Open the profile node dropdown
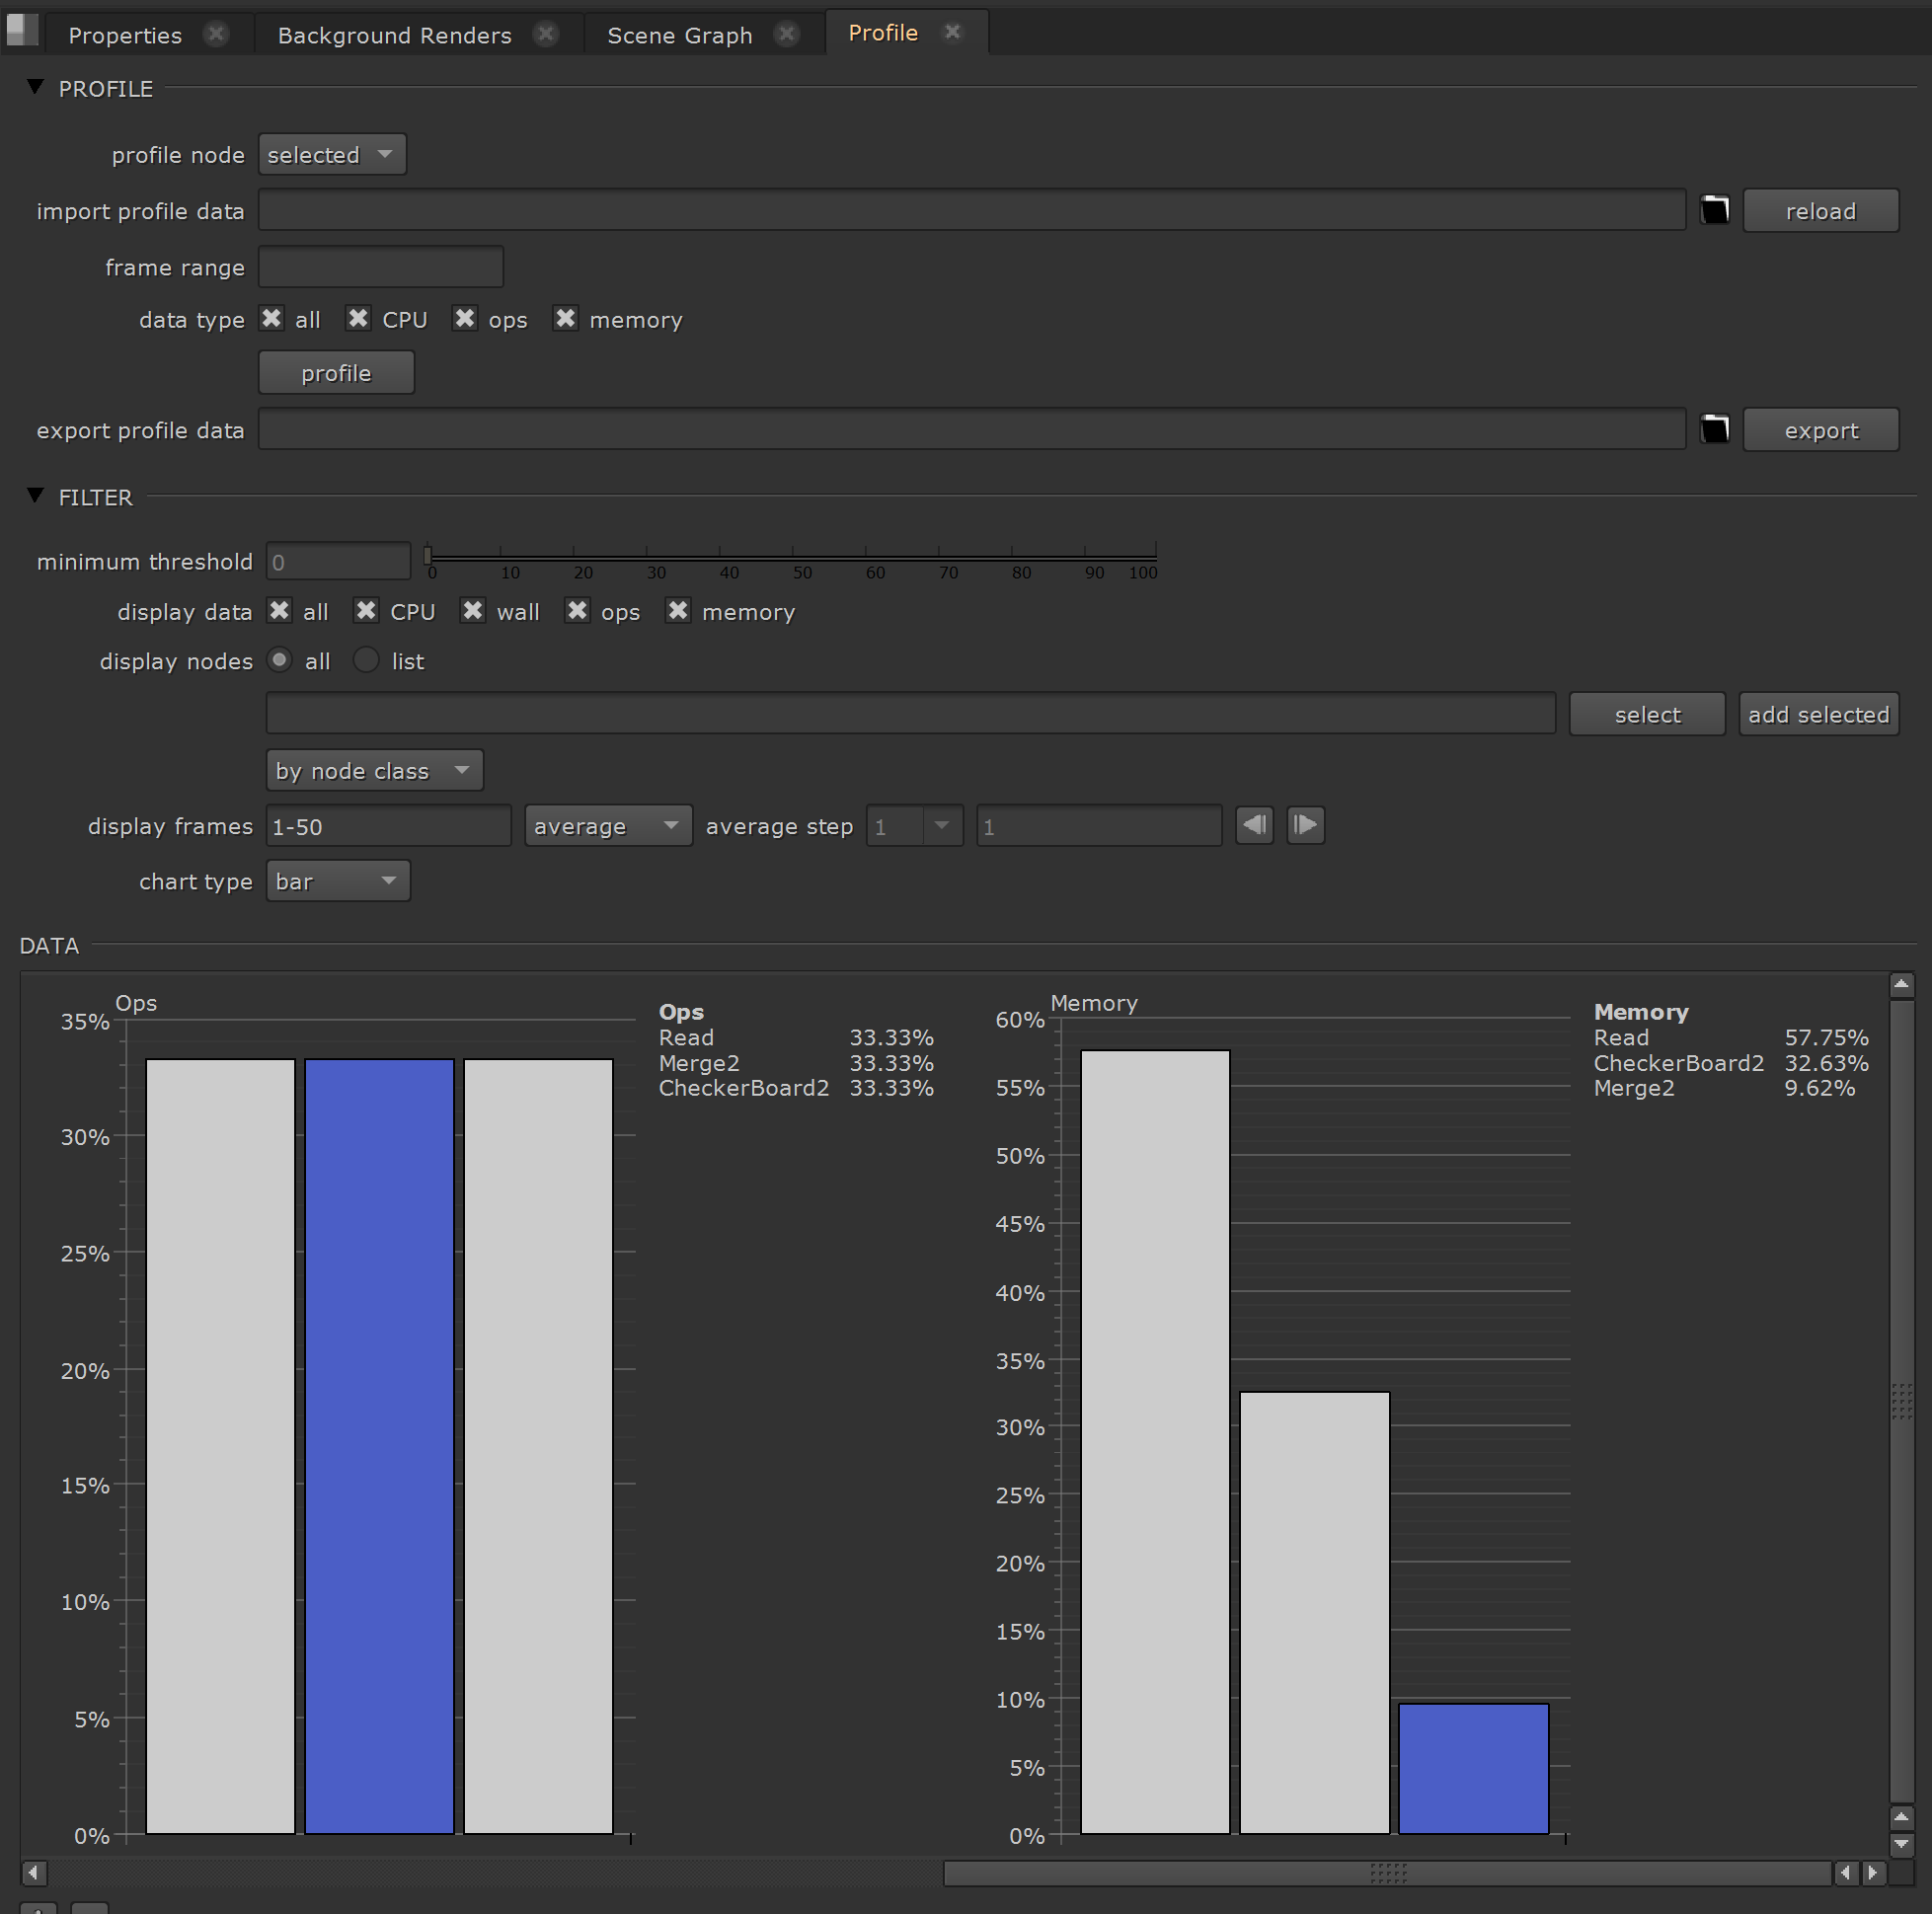 pos(331,155)
